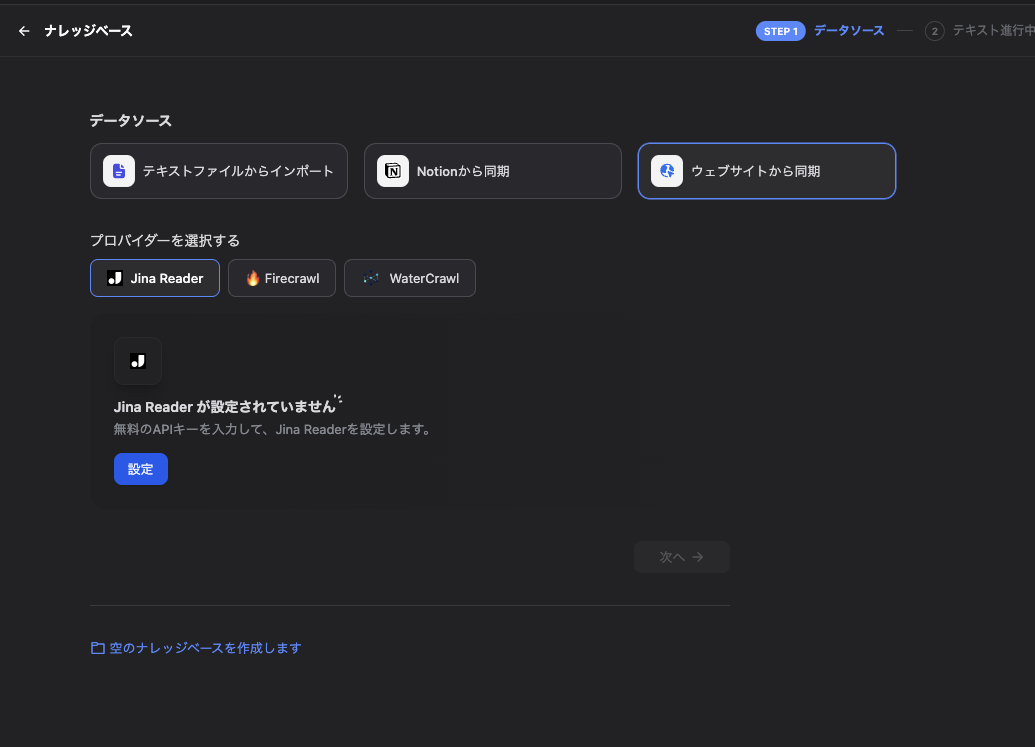Image resolution: width=1035 pixels, height=747 pixels.
Task: Open 空のナレッジベースを作成します link
Action: pyautogui.click(x=205, y=647)
